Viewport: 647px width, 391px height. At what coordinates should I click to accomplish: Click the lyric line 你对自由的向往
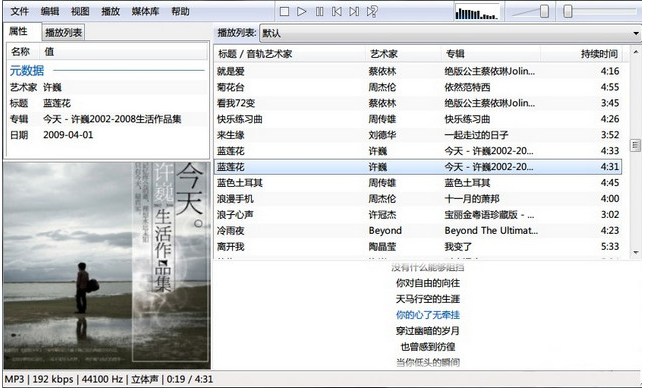pyautogui.click(x=428, y=283)
